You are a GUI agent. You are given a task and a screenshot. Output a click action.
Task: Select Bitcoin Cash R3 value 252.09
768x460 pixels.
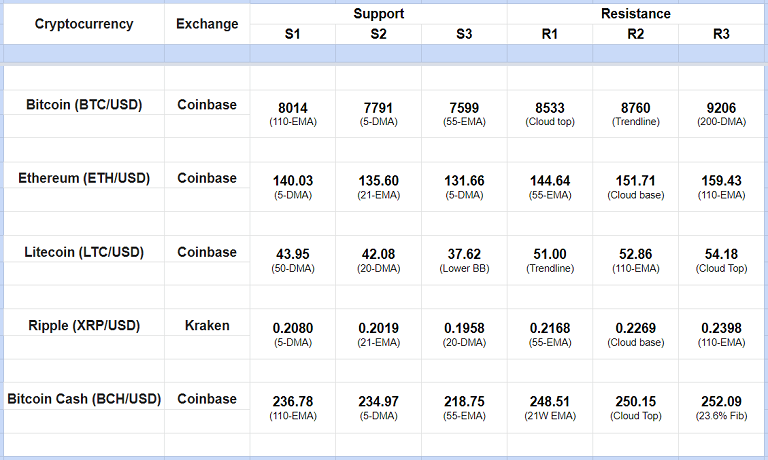(721, 402)
